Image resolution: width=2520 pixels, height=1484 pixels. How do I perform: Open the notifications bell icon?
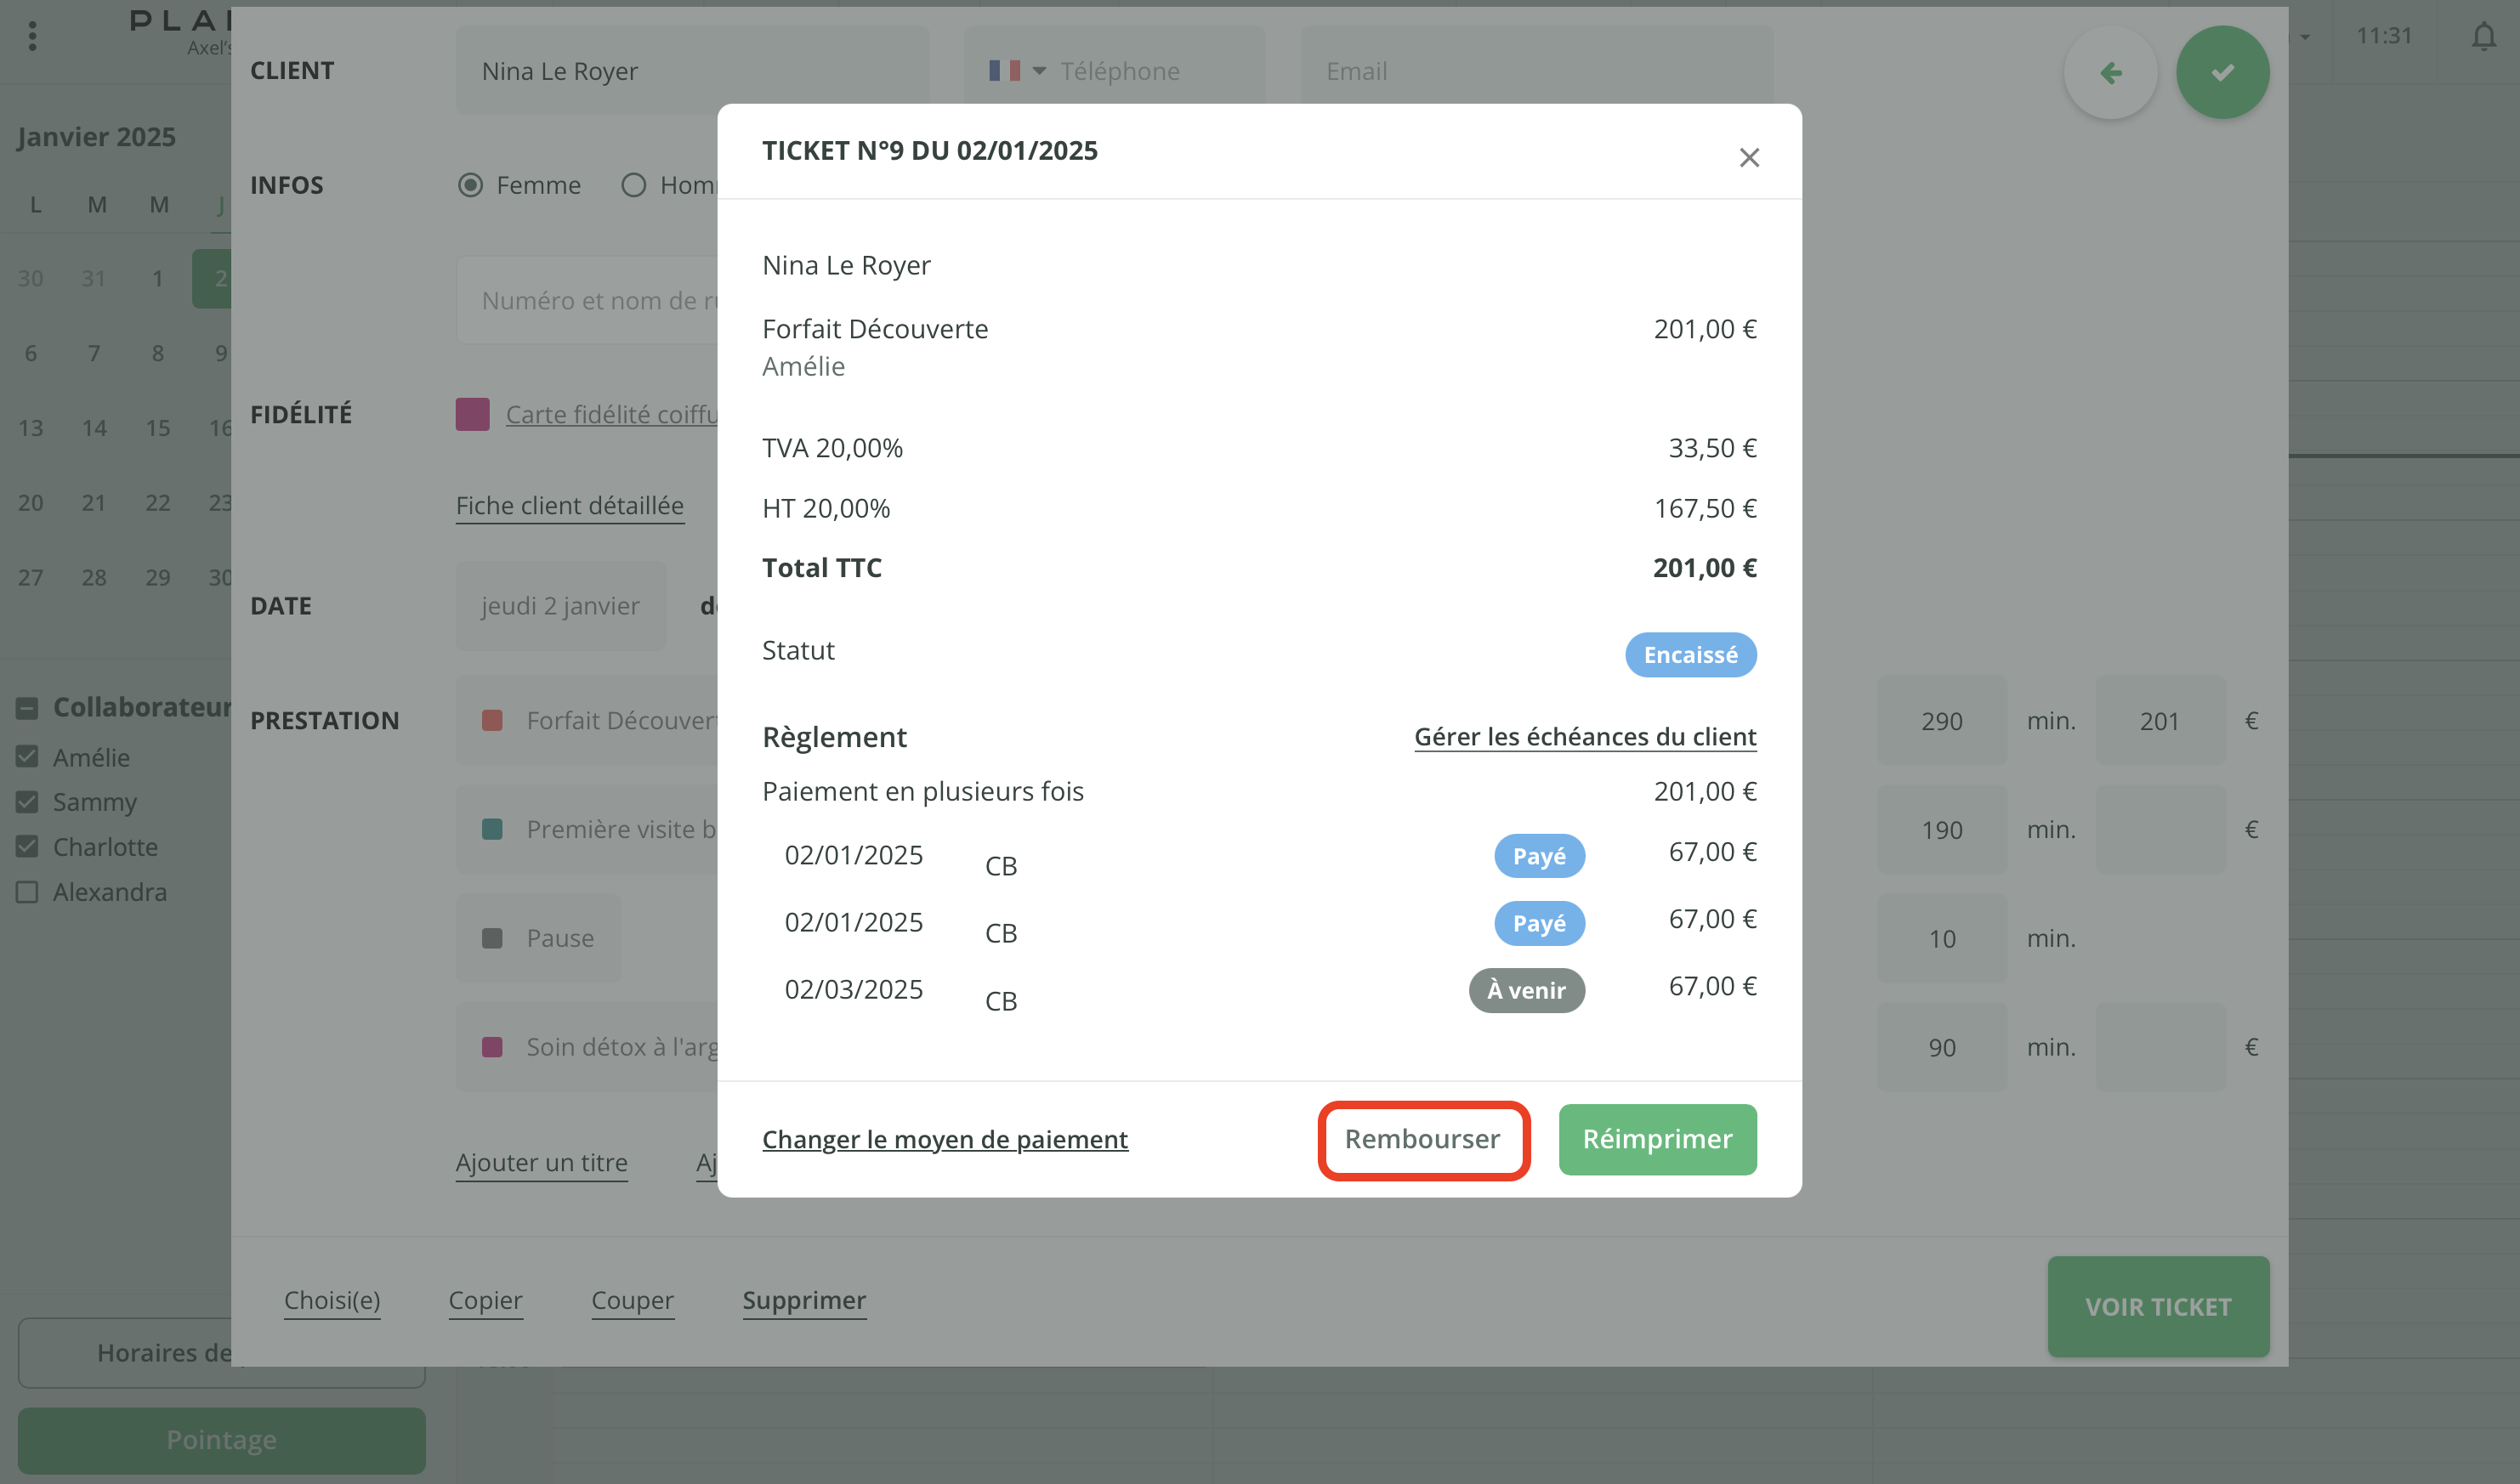click(x=2483, y=37)
